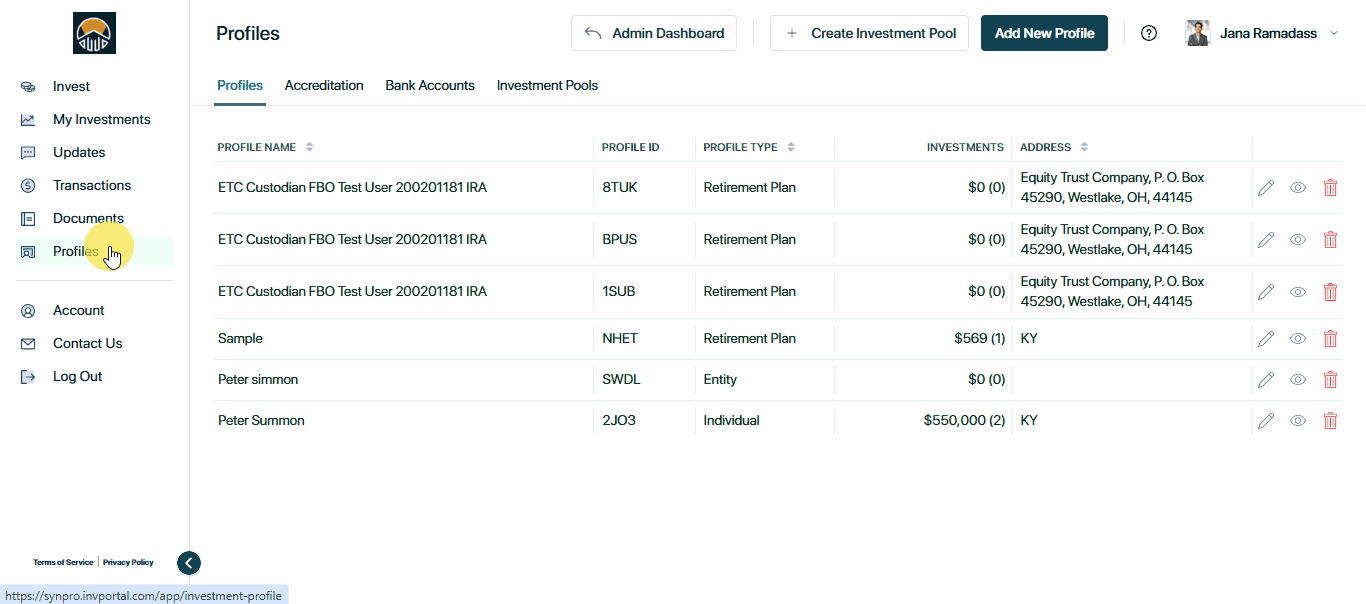Edit the profile with ID 8TUK
Viewport: 1366px width, 604px height.
point(1266,188)
